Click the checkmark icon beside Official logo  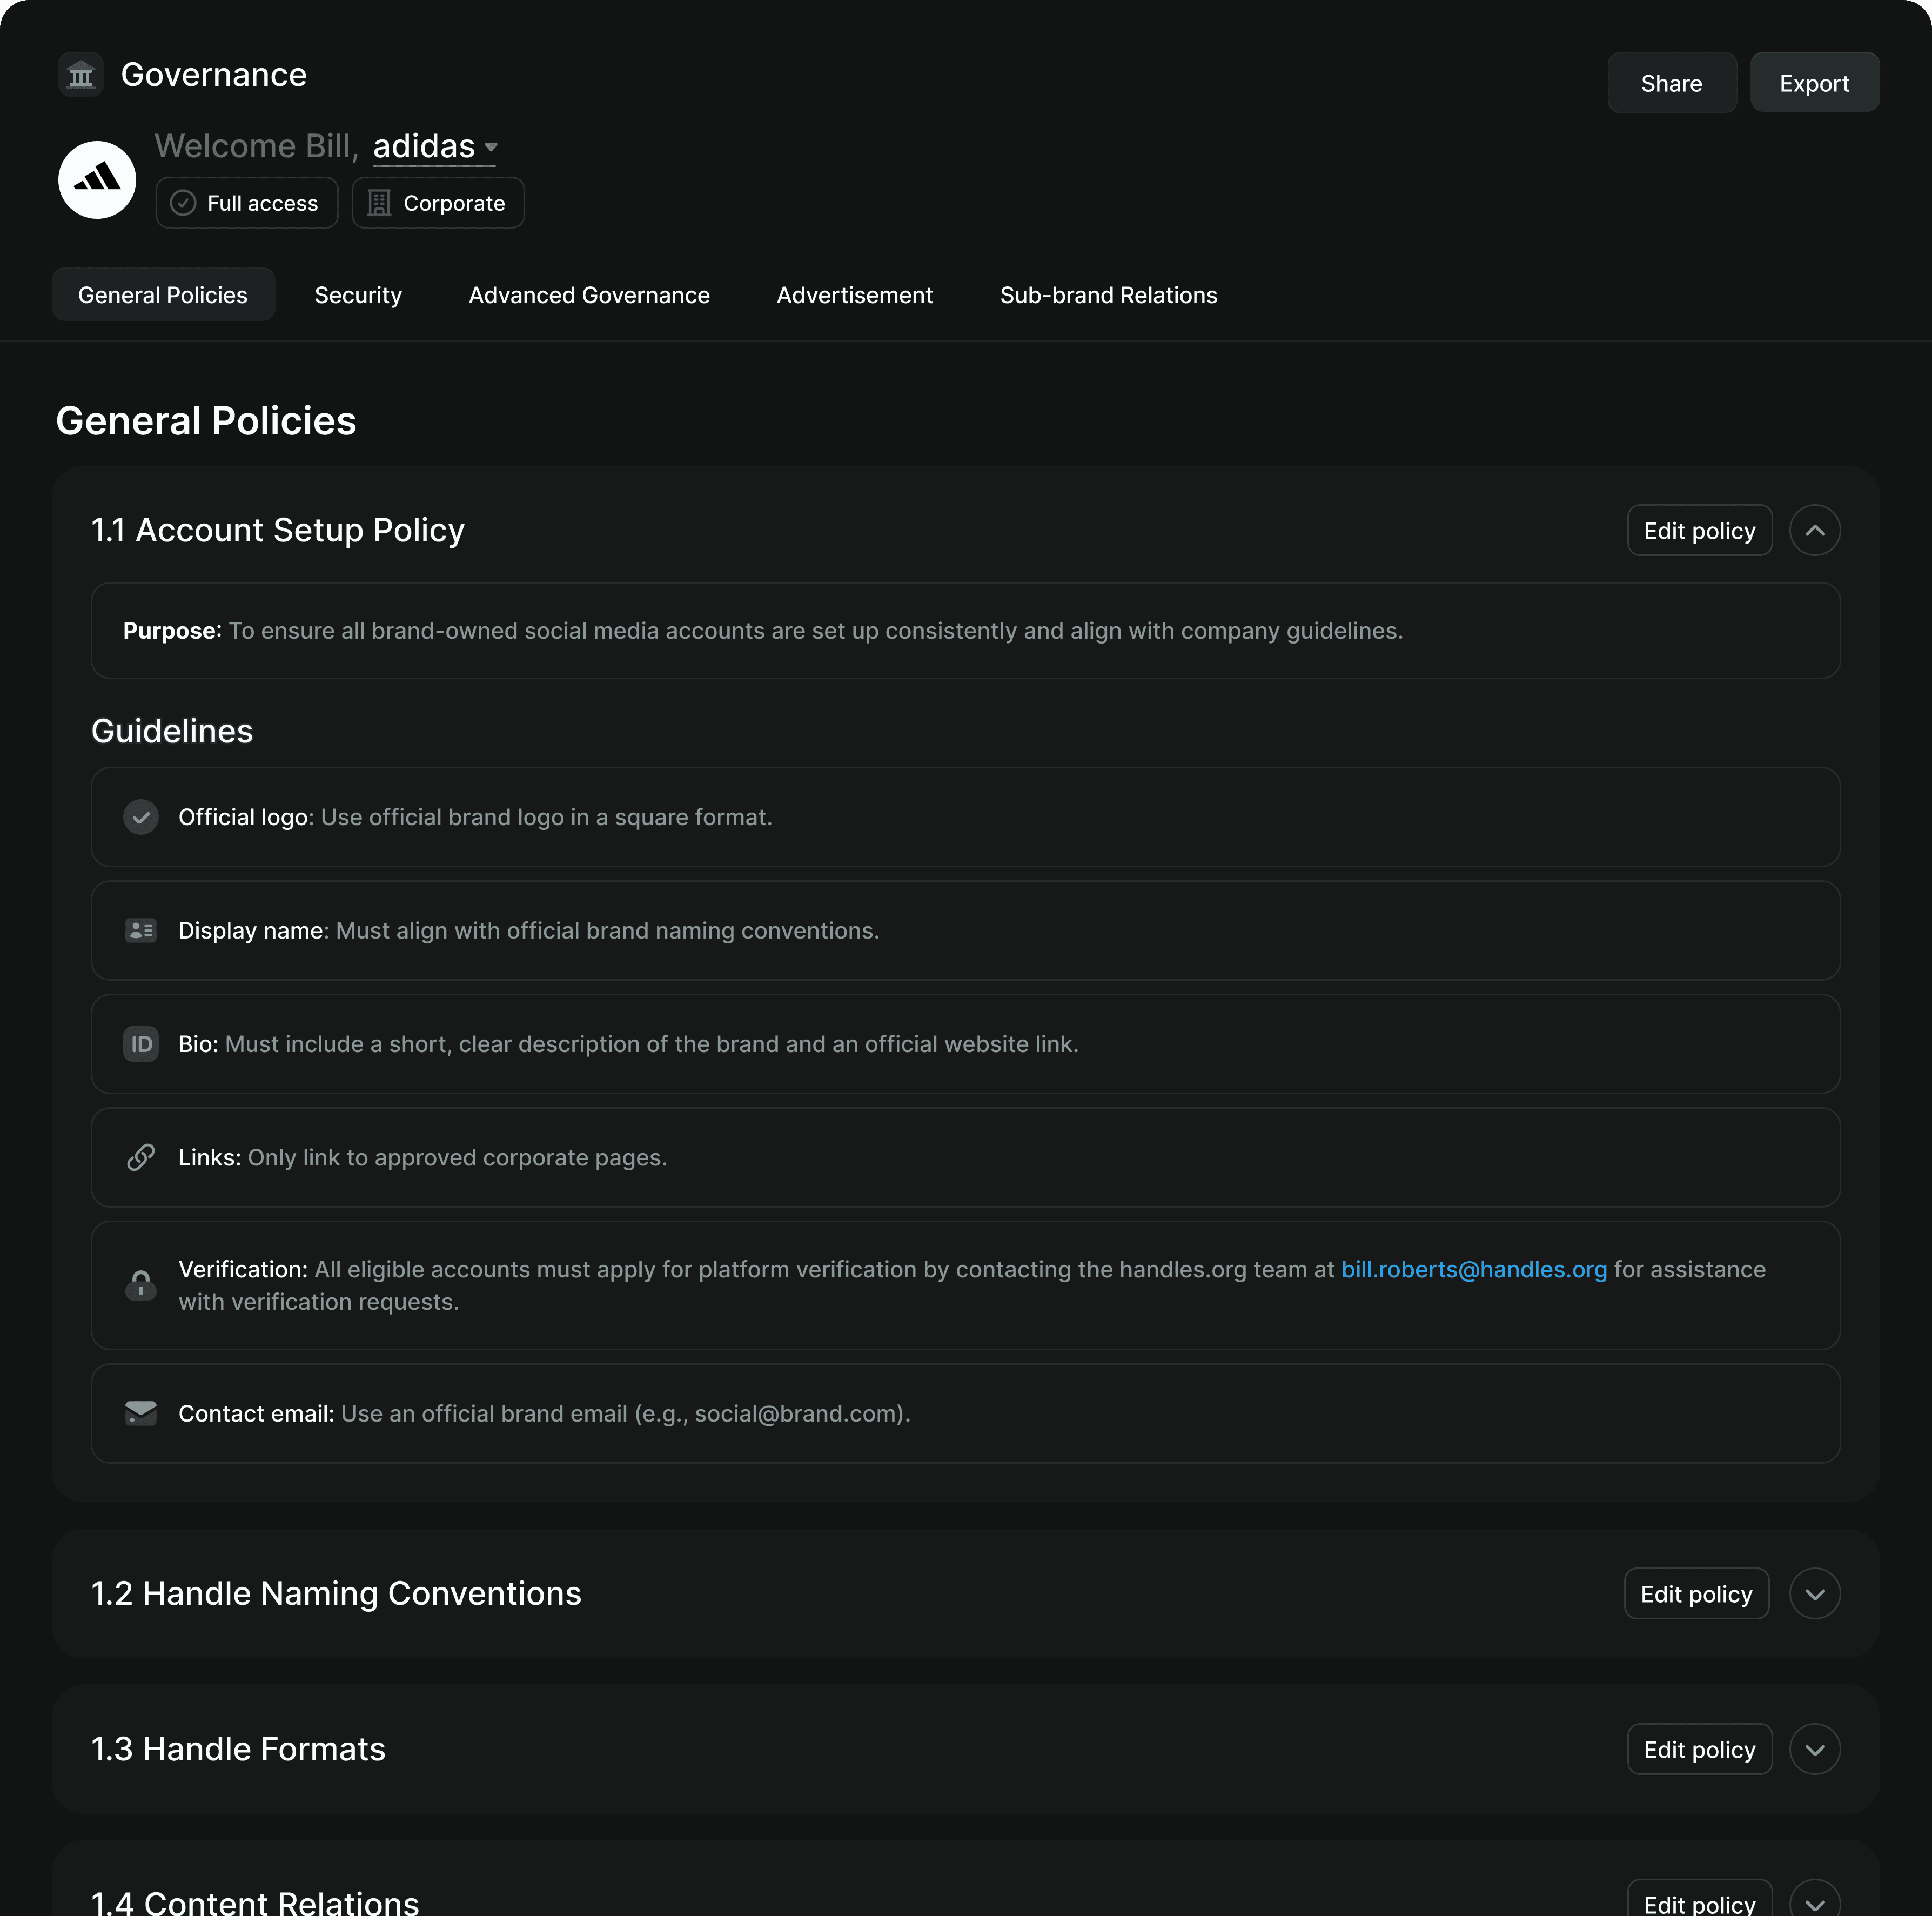(x=141, y=817)
